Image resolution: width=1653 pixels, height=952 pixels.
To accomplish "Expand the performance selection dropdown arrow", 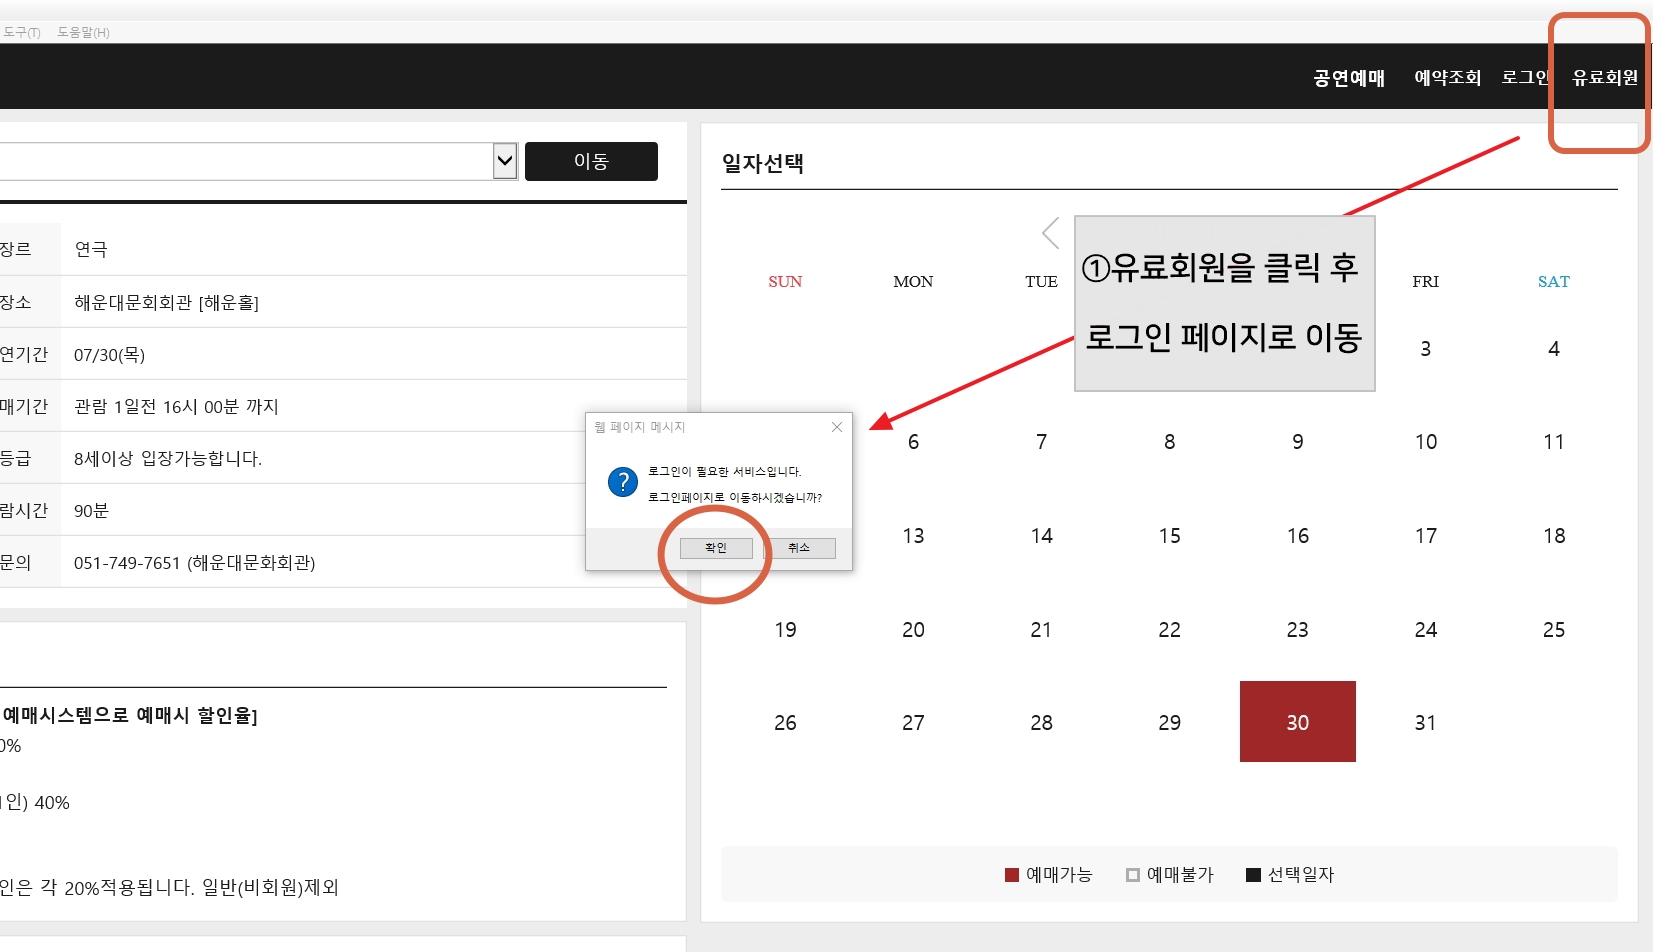I will pos(505,161).
